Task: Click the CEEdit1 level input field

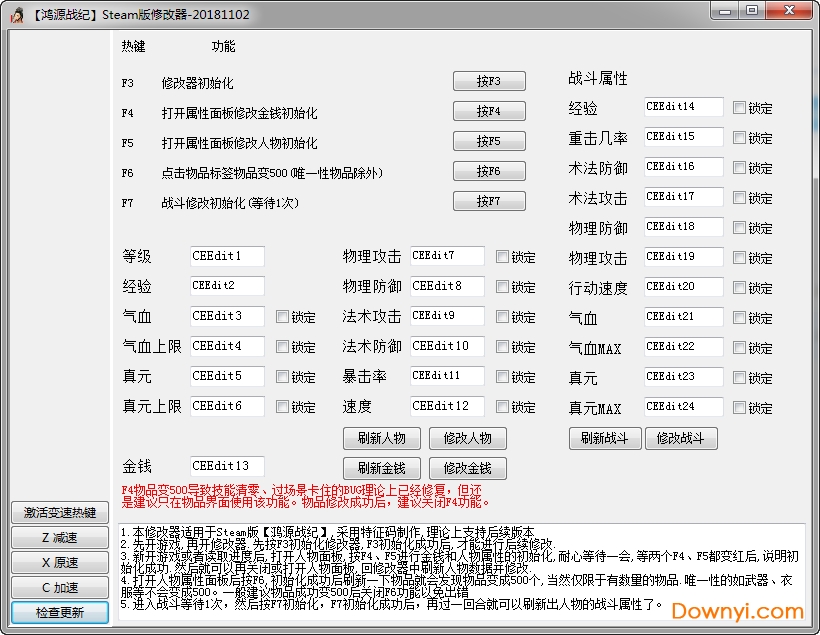Action: pos(226,256)
